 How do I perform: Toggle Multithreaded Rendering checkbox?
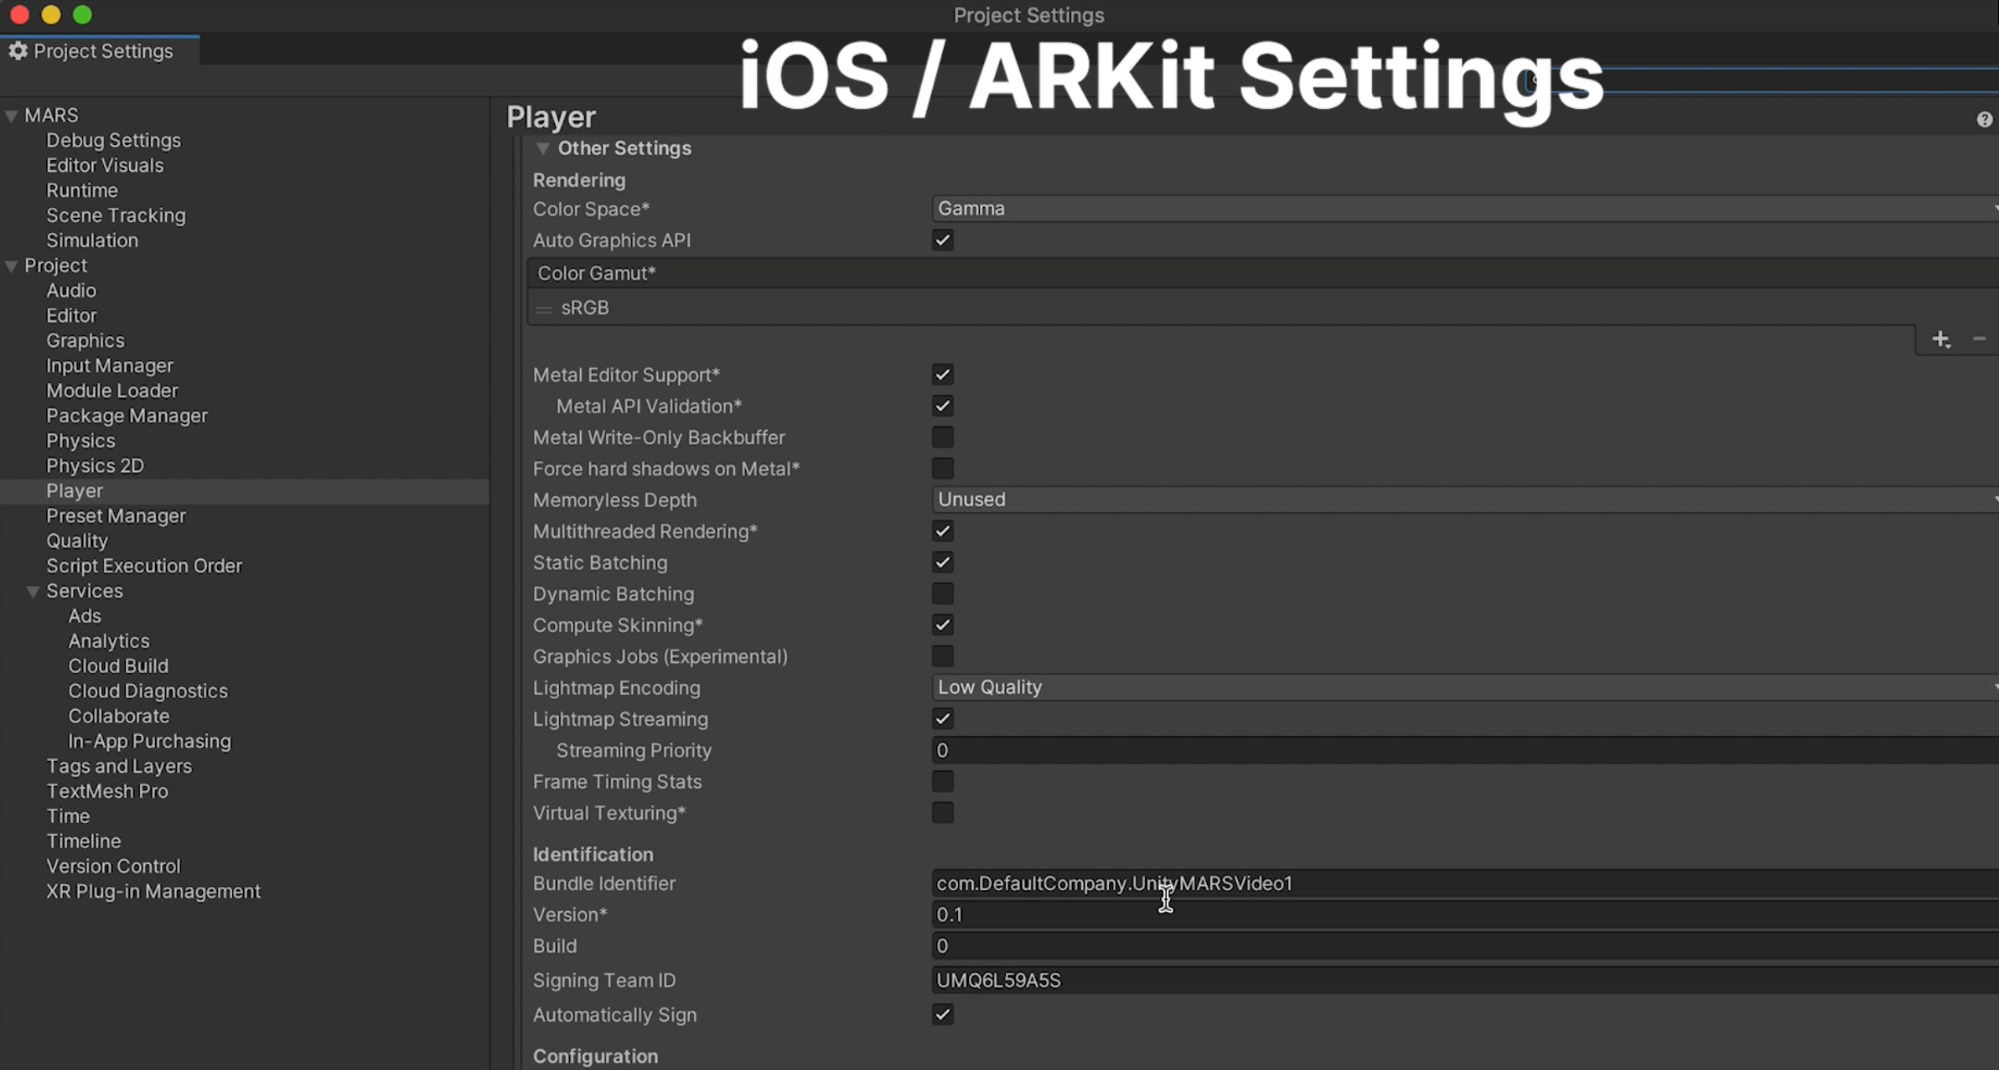point(942,531)
